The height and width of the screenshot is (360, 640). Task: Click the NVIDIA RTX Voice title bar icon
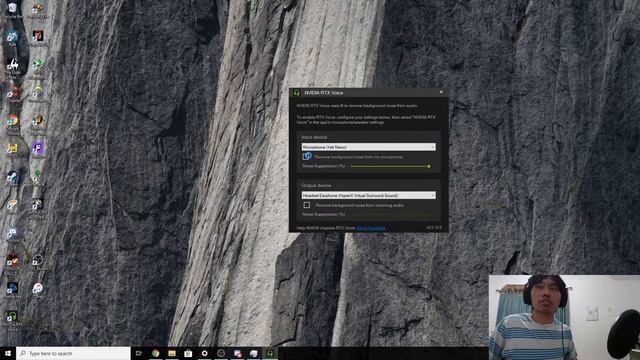click(x=297, y=93)
